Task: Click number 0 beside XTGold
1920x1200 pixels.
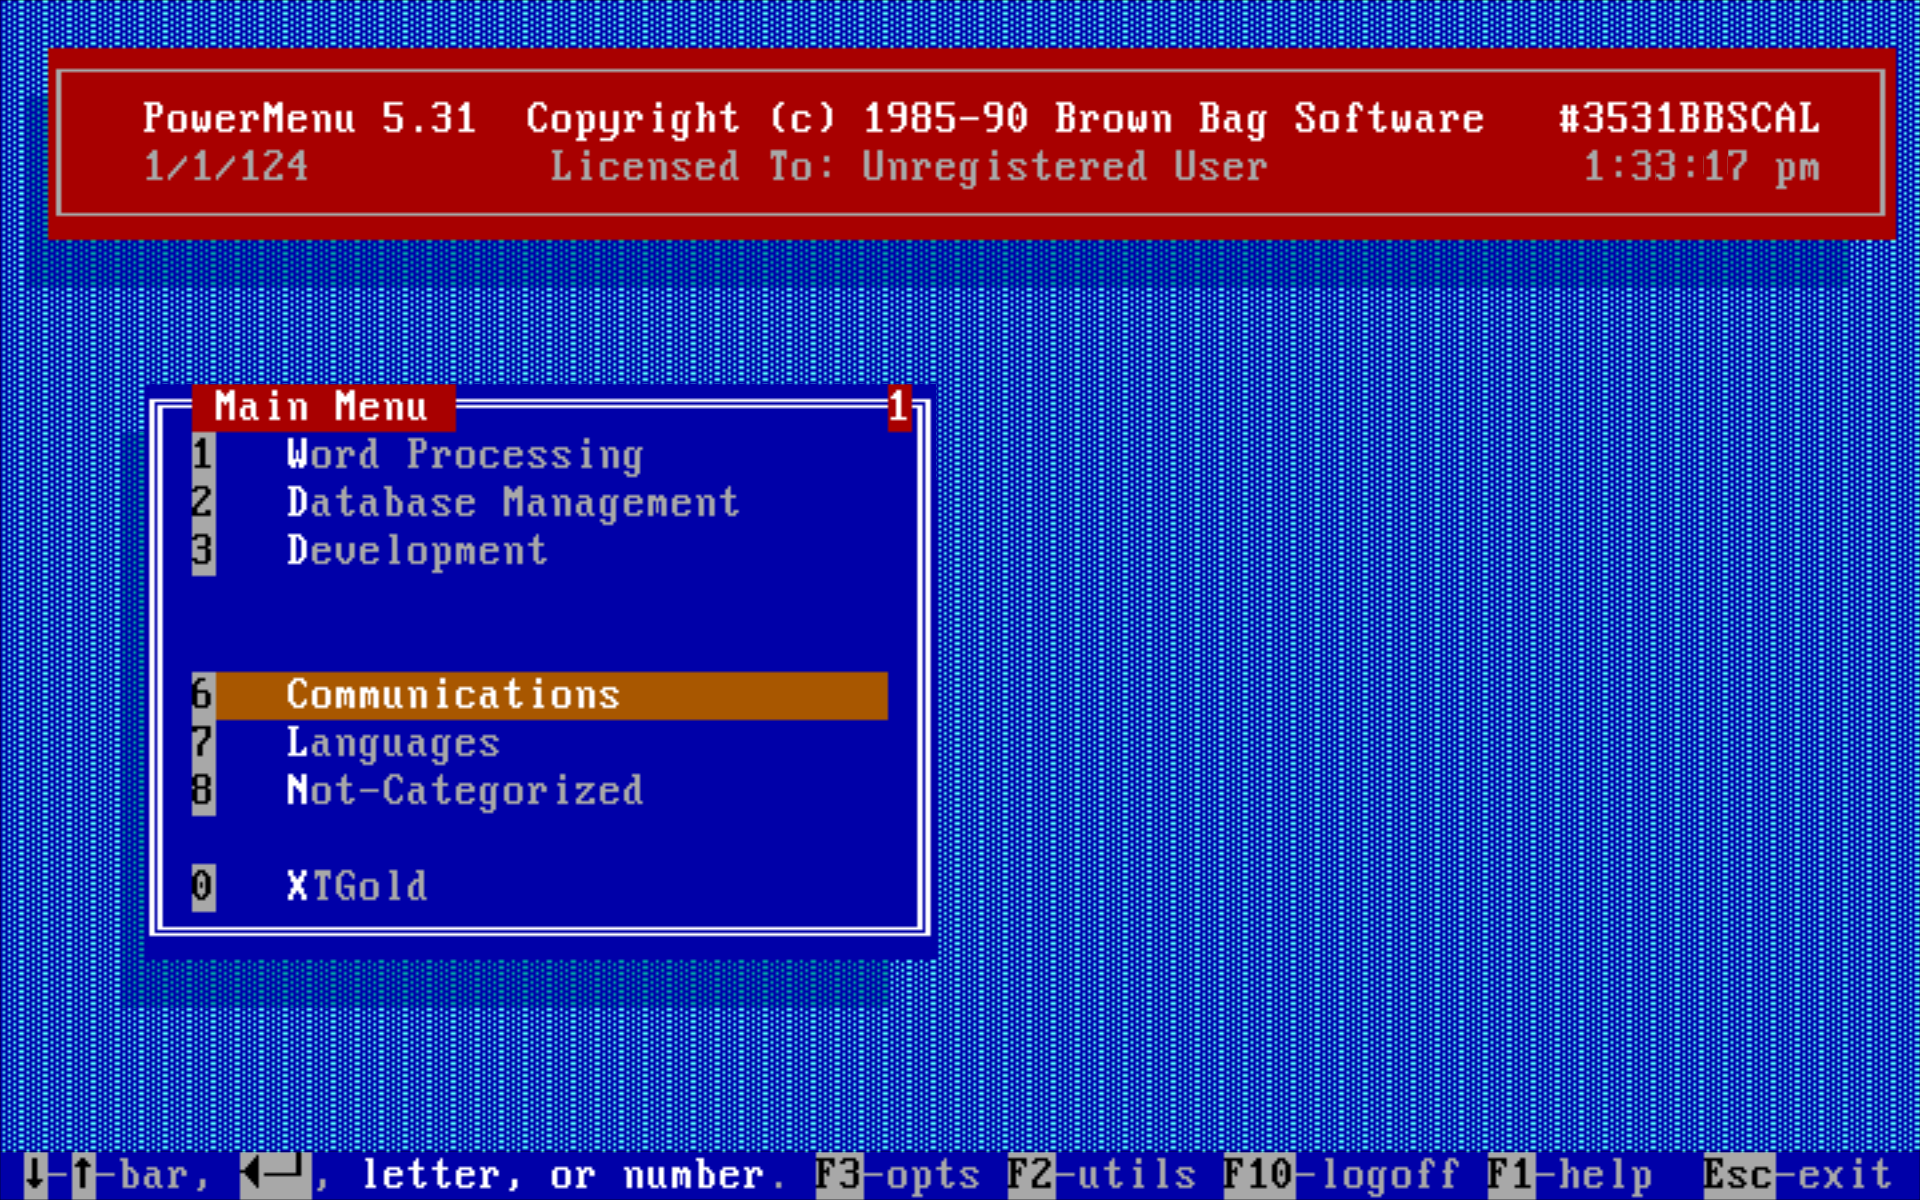Action: (x=203, y=887)
